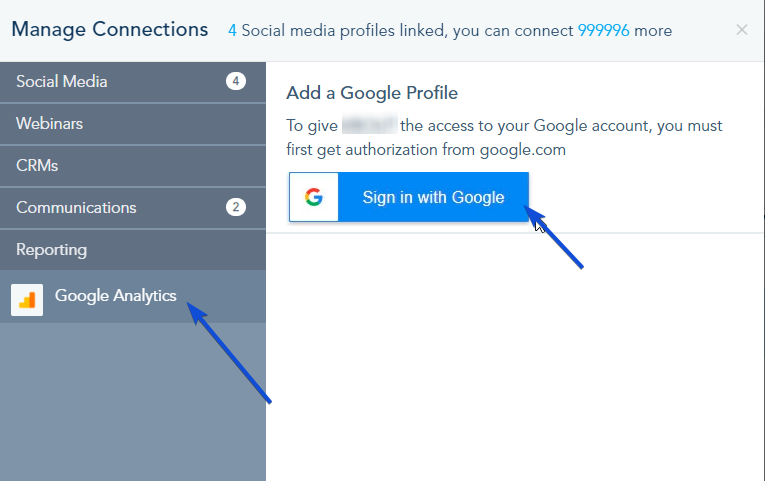The width and height of the screenshot is (765, 481).
Task: Open the Webinars section
Action: 133,124
